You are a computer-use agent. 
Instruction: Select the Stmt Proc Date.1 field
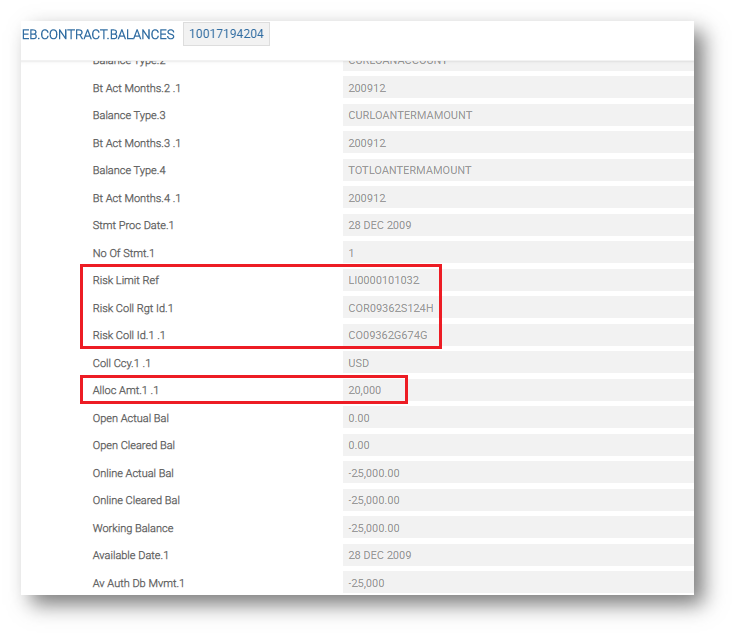coord(517,225)
